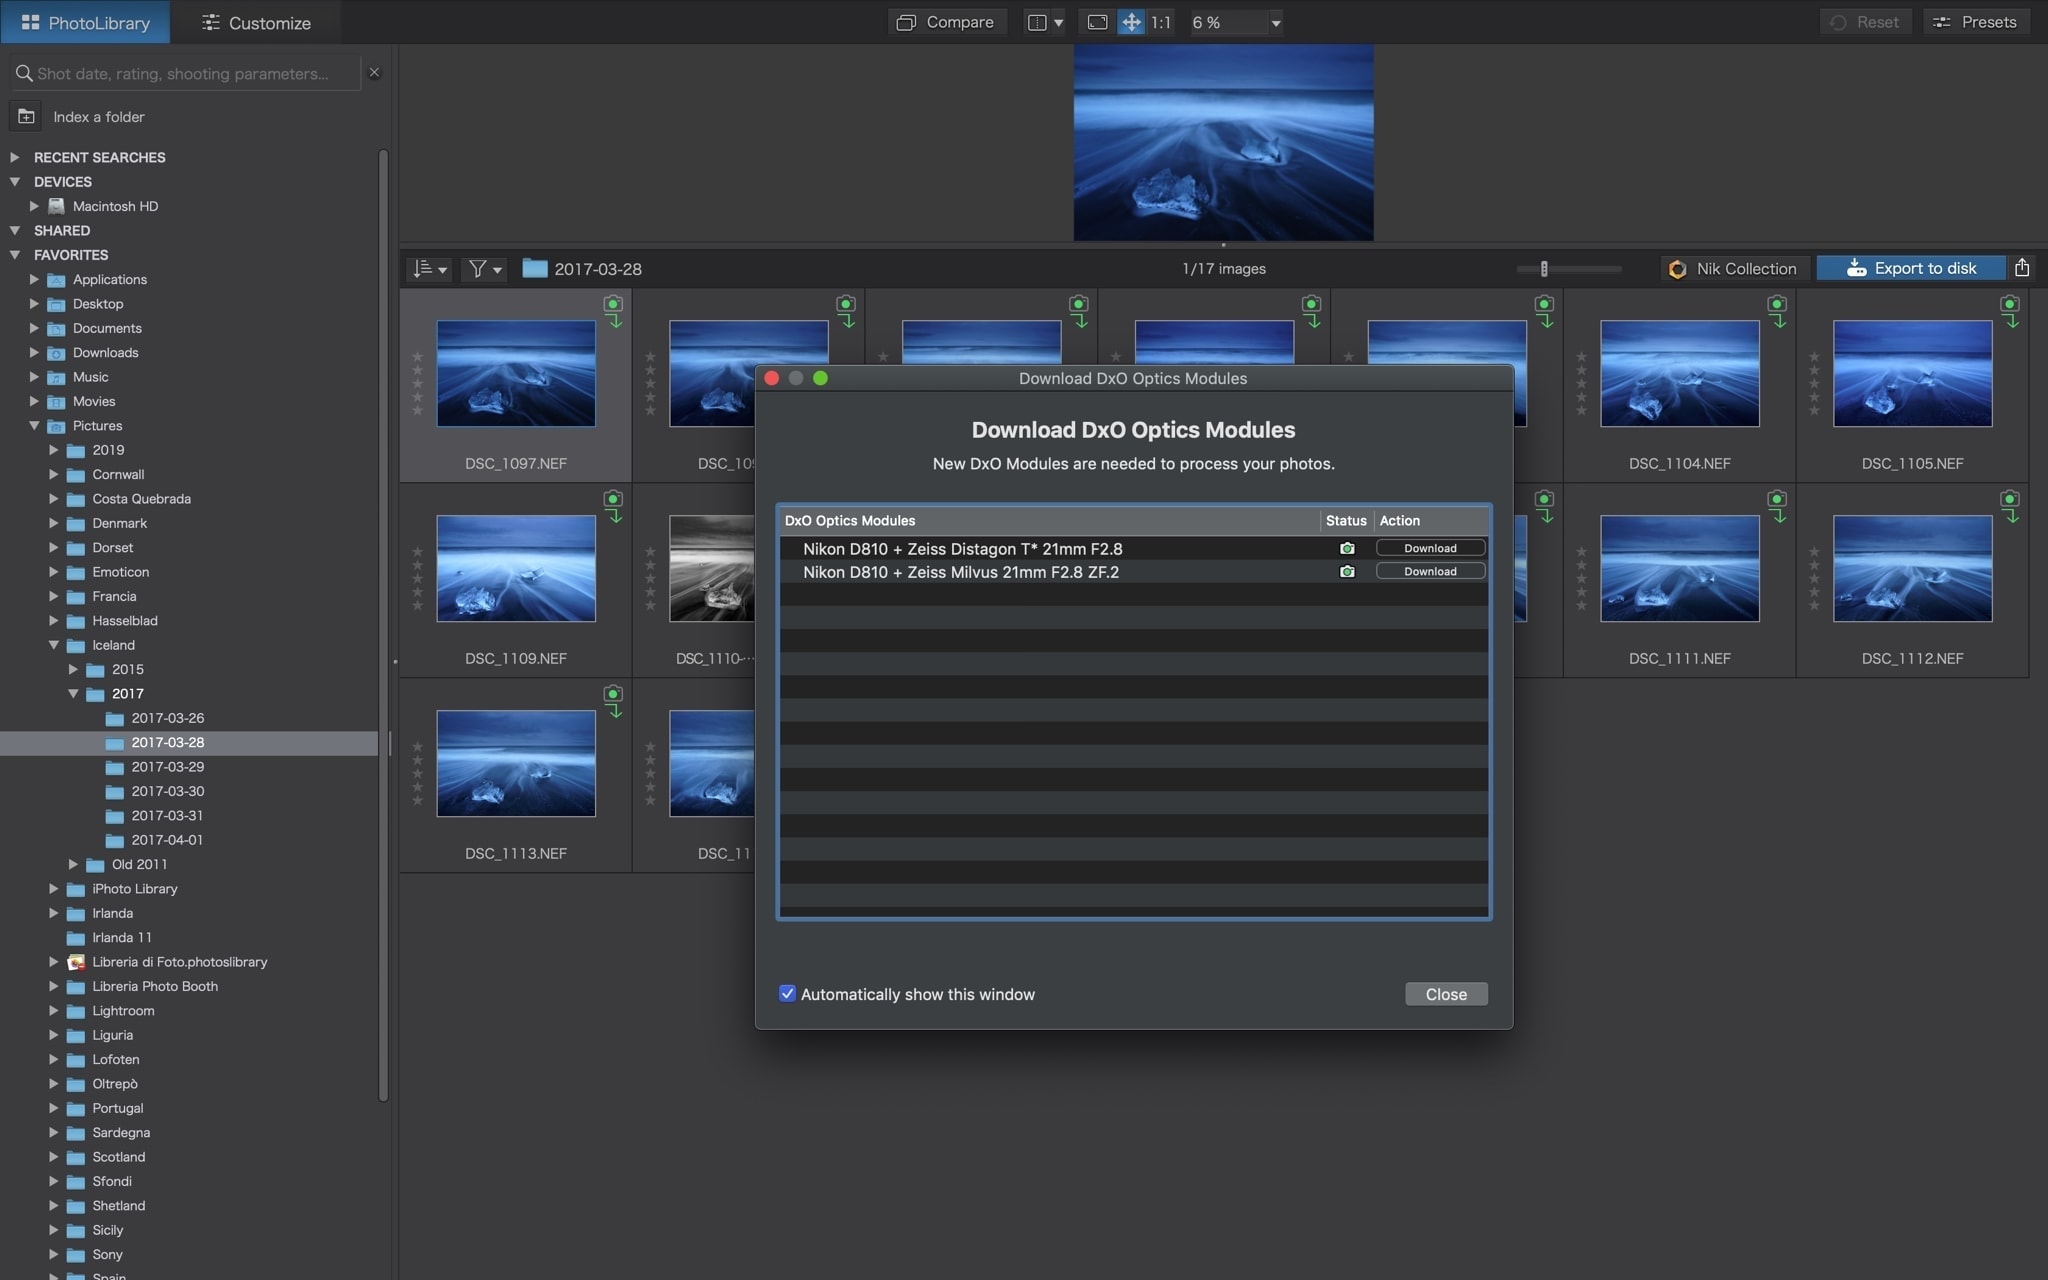Switch to the Customize tab

pyautogui.click(x=256, y=22)
